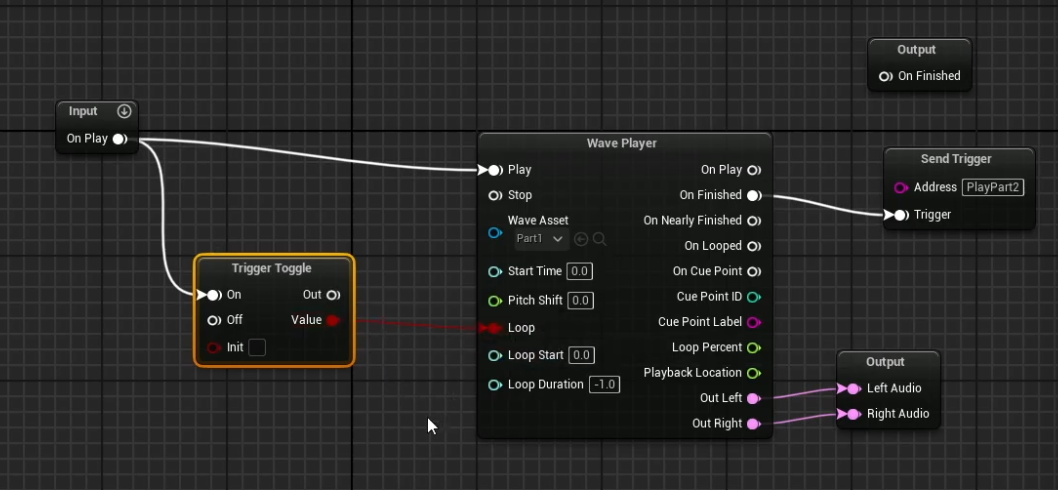The image size is (1058, 490).
Task: Click the Cue Point ID label
Action: pos(709,297)
